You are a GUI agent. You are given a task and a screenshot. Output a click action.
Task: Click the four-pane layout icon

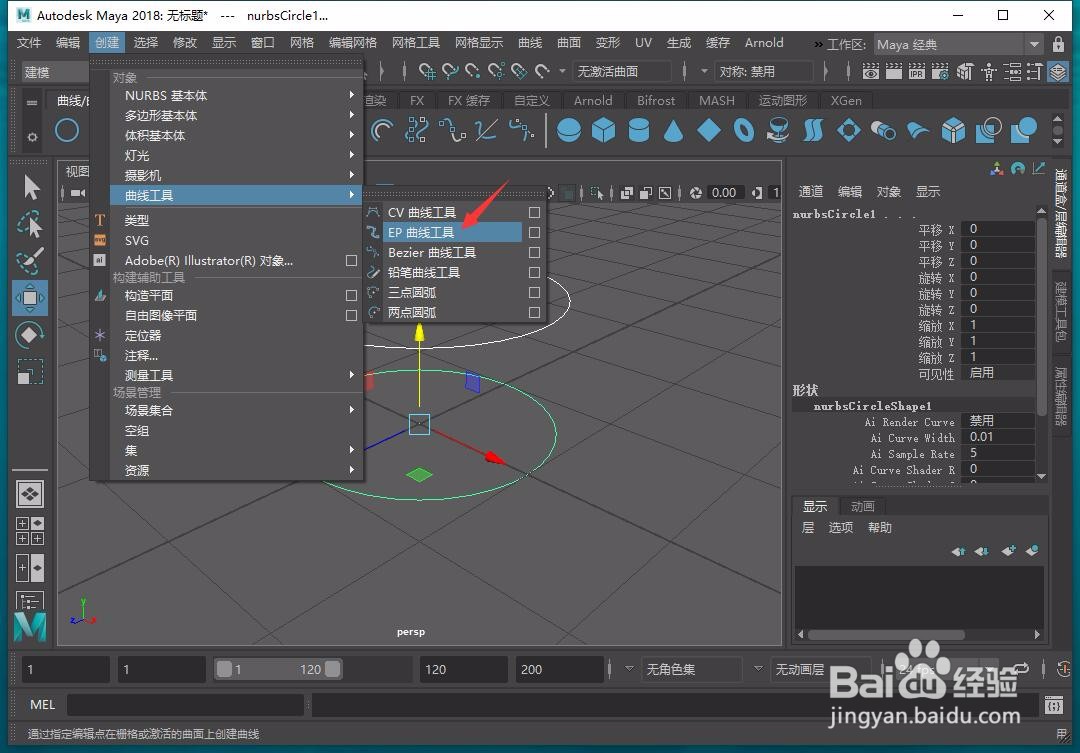pos(30,531)
